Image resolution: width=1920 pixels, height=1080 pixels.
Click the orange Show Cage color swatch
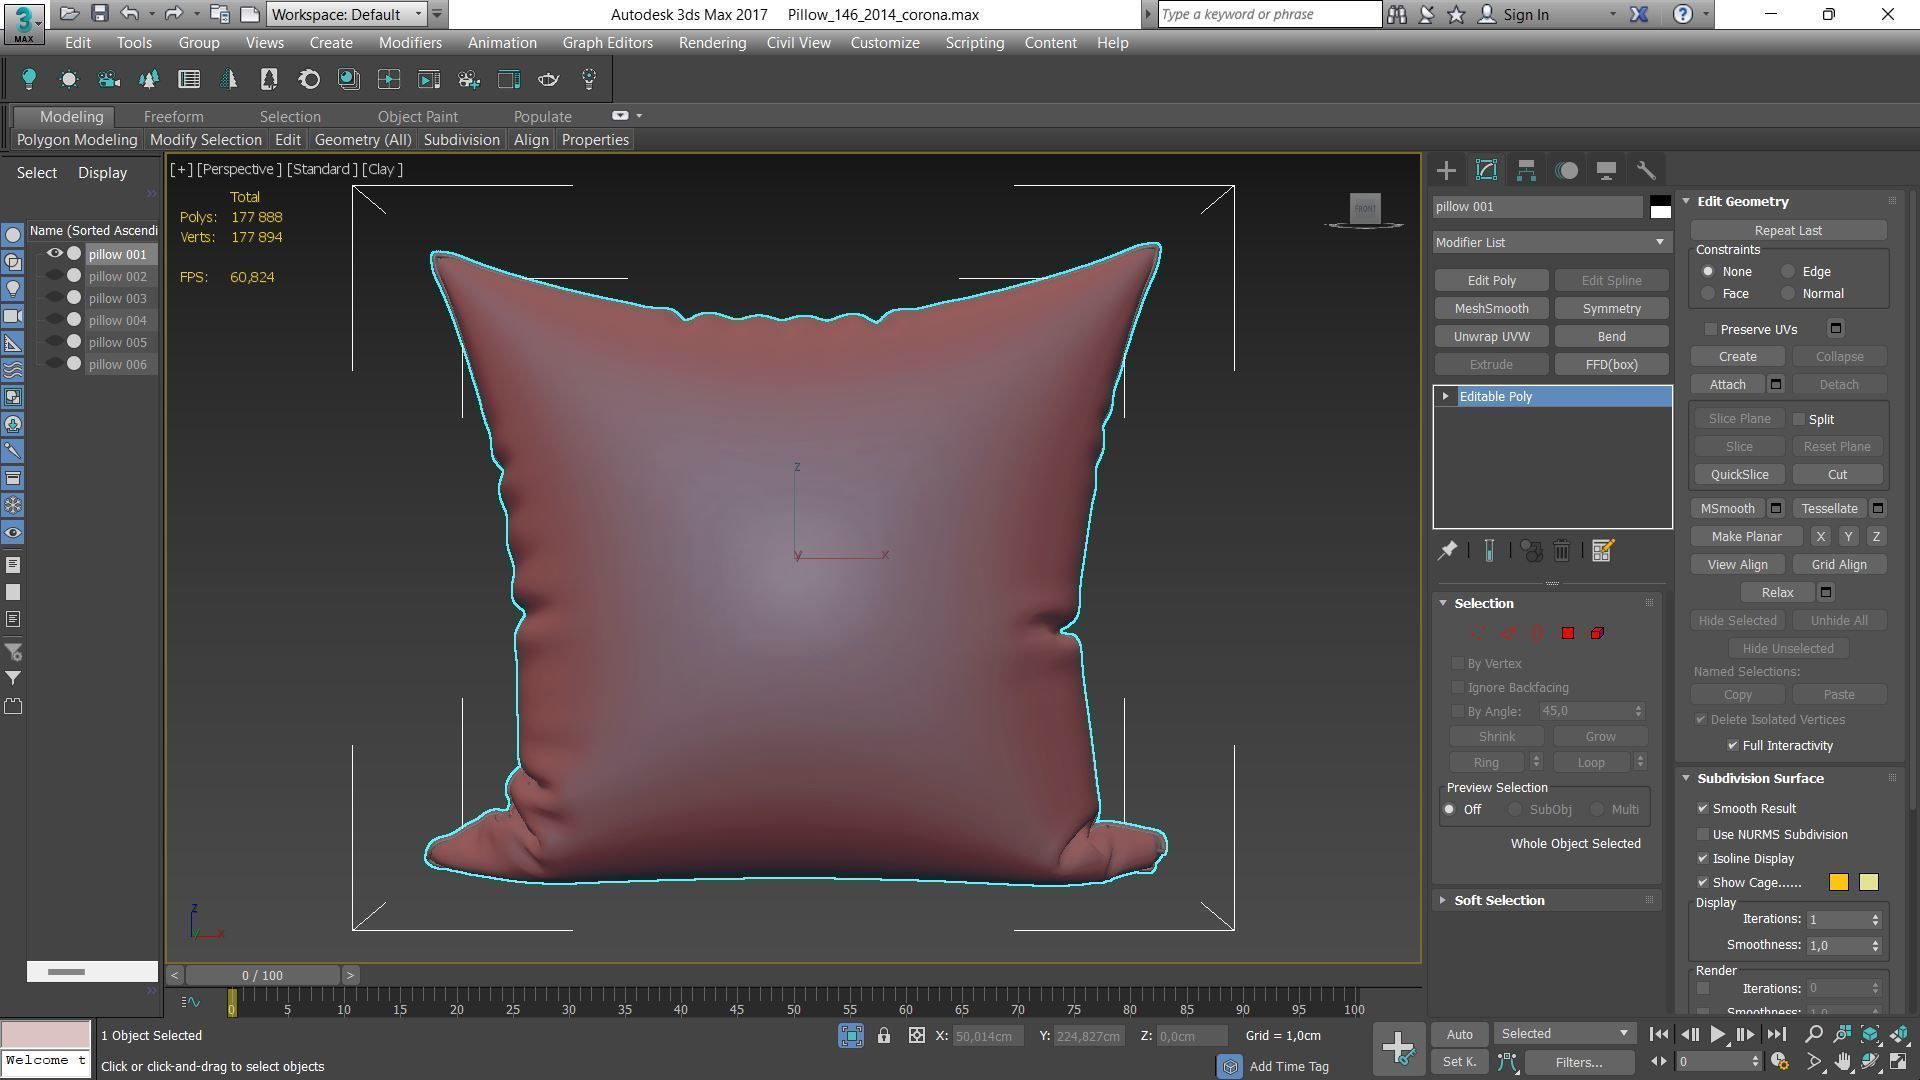point(1838,883)
